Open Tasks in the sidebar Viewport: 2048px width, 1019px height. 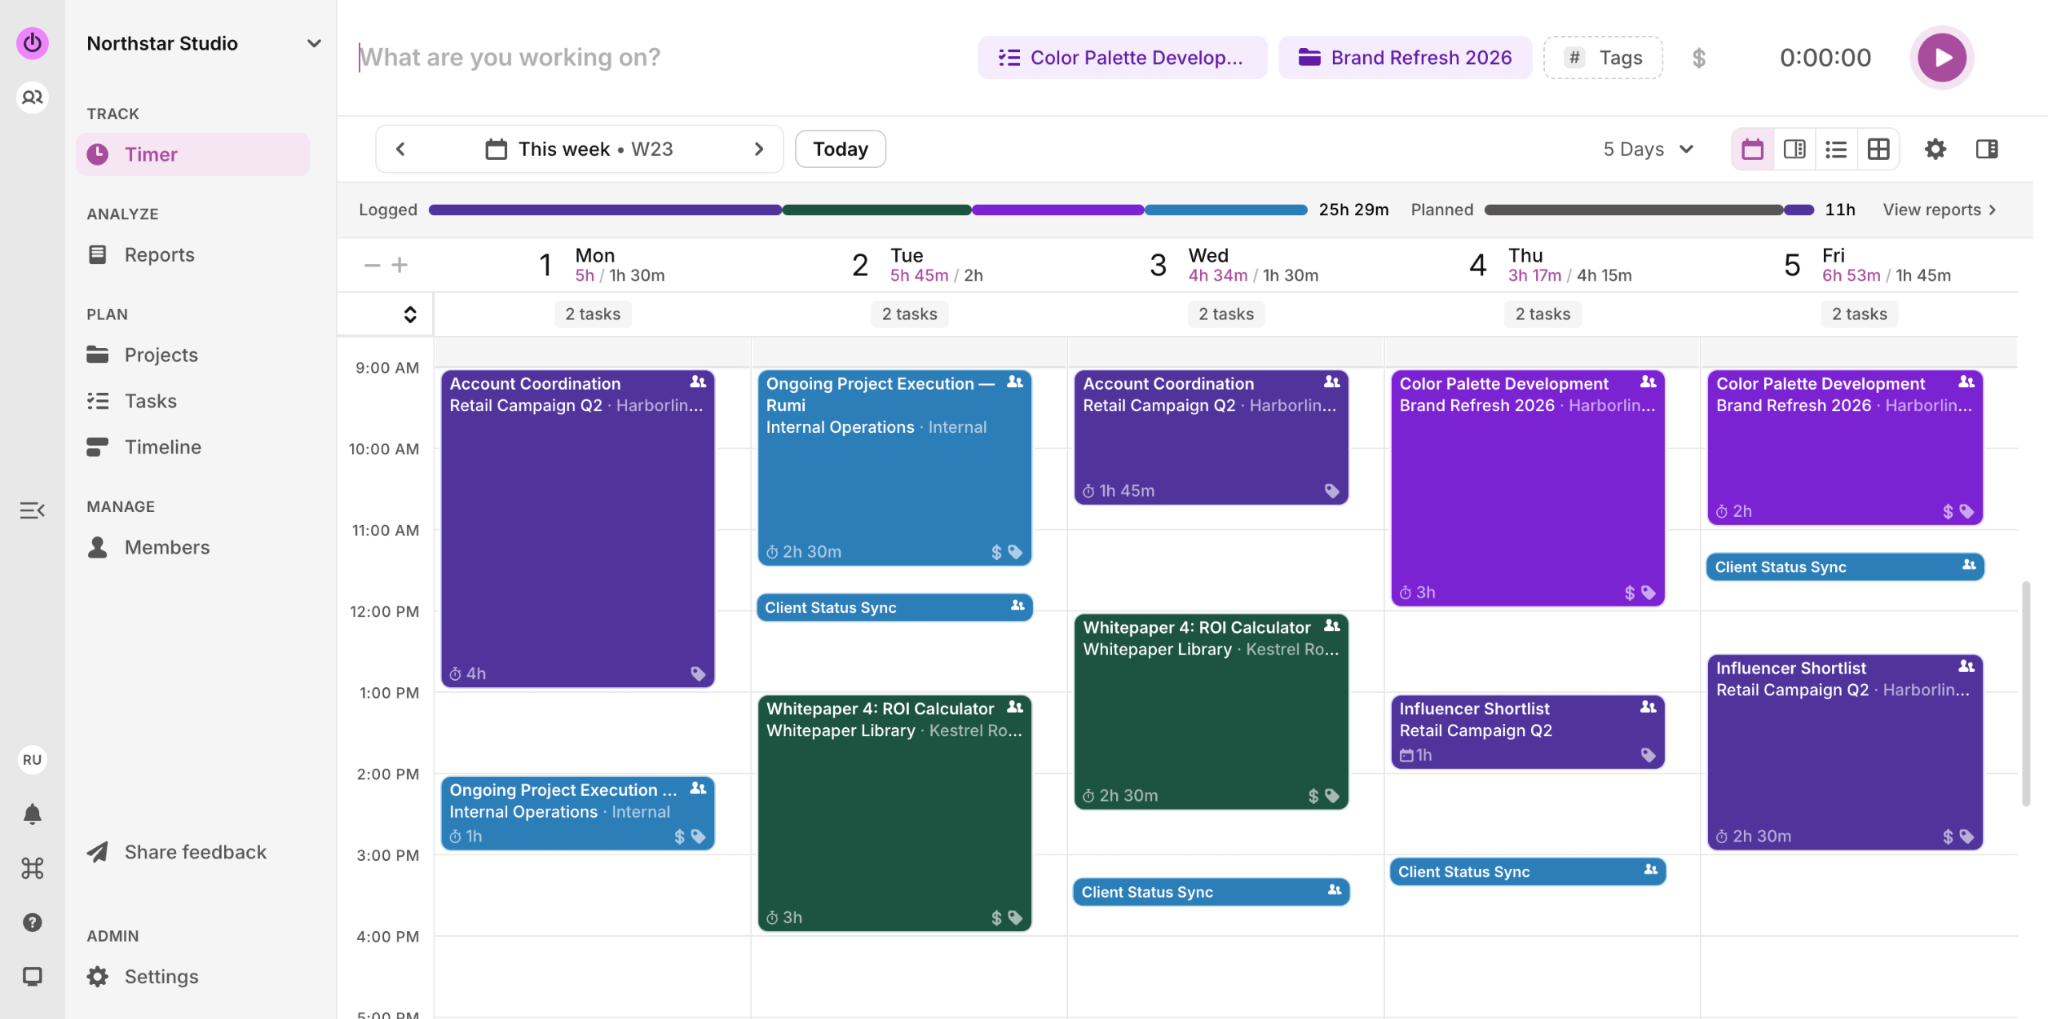click(193, 400)
